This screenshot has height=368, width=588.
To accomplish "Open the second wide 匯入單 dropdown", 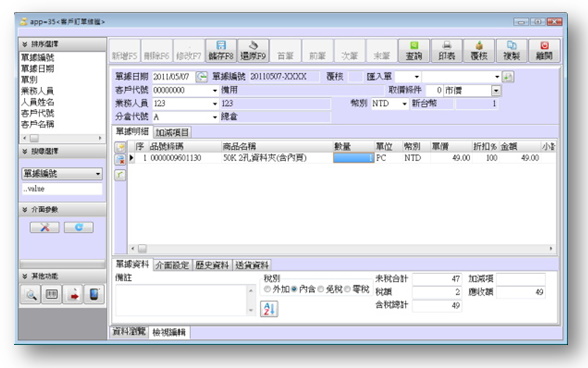I will click(x=497, y=77).
